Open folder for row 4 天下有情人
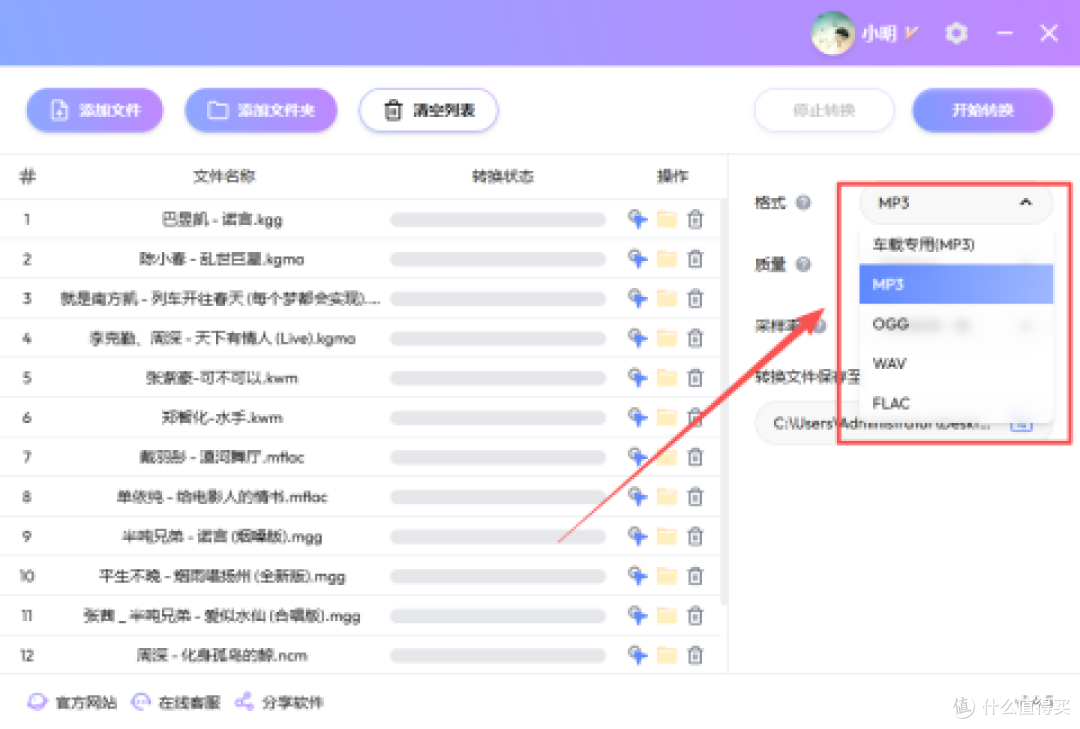Viewport: 1080px width, 729px height. 666,338
